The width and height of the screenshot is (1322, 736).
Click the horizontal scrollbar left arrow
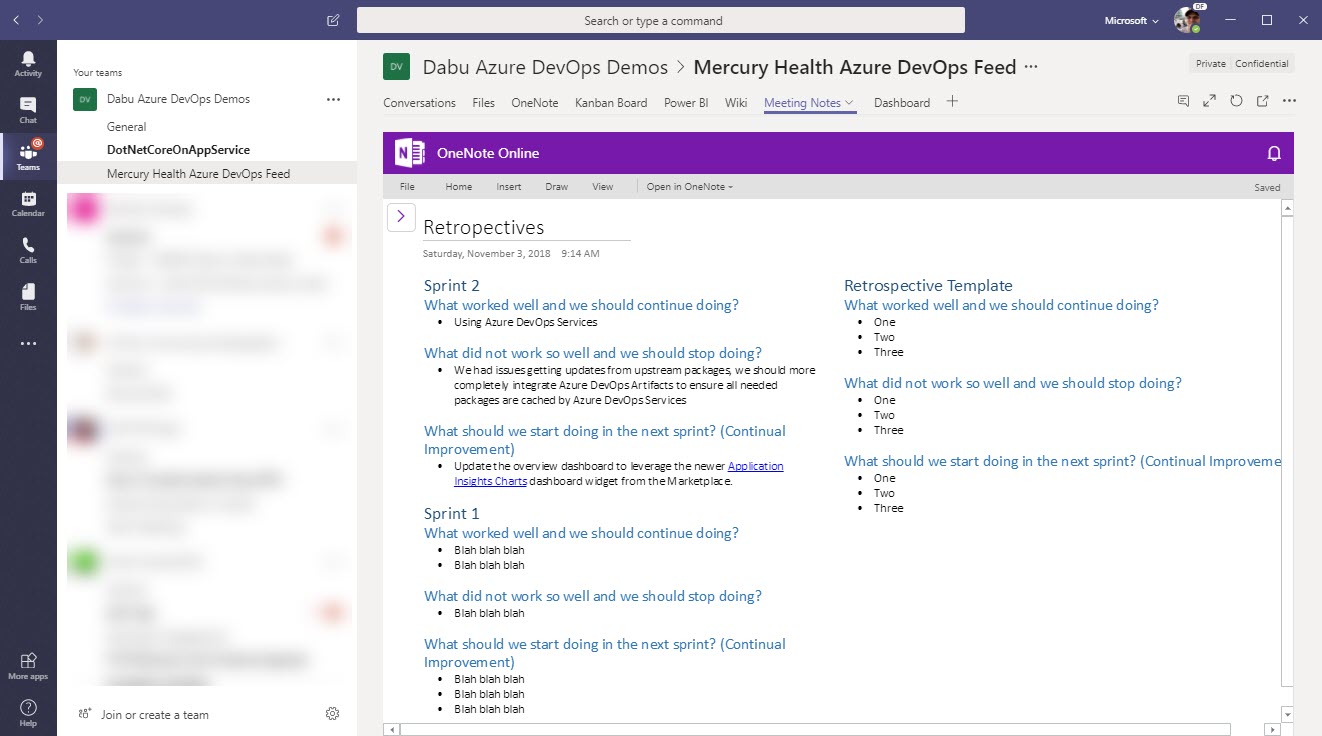(392, 729)
